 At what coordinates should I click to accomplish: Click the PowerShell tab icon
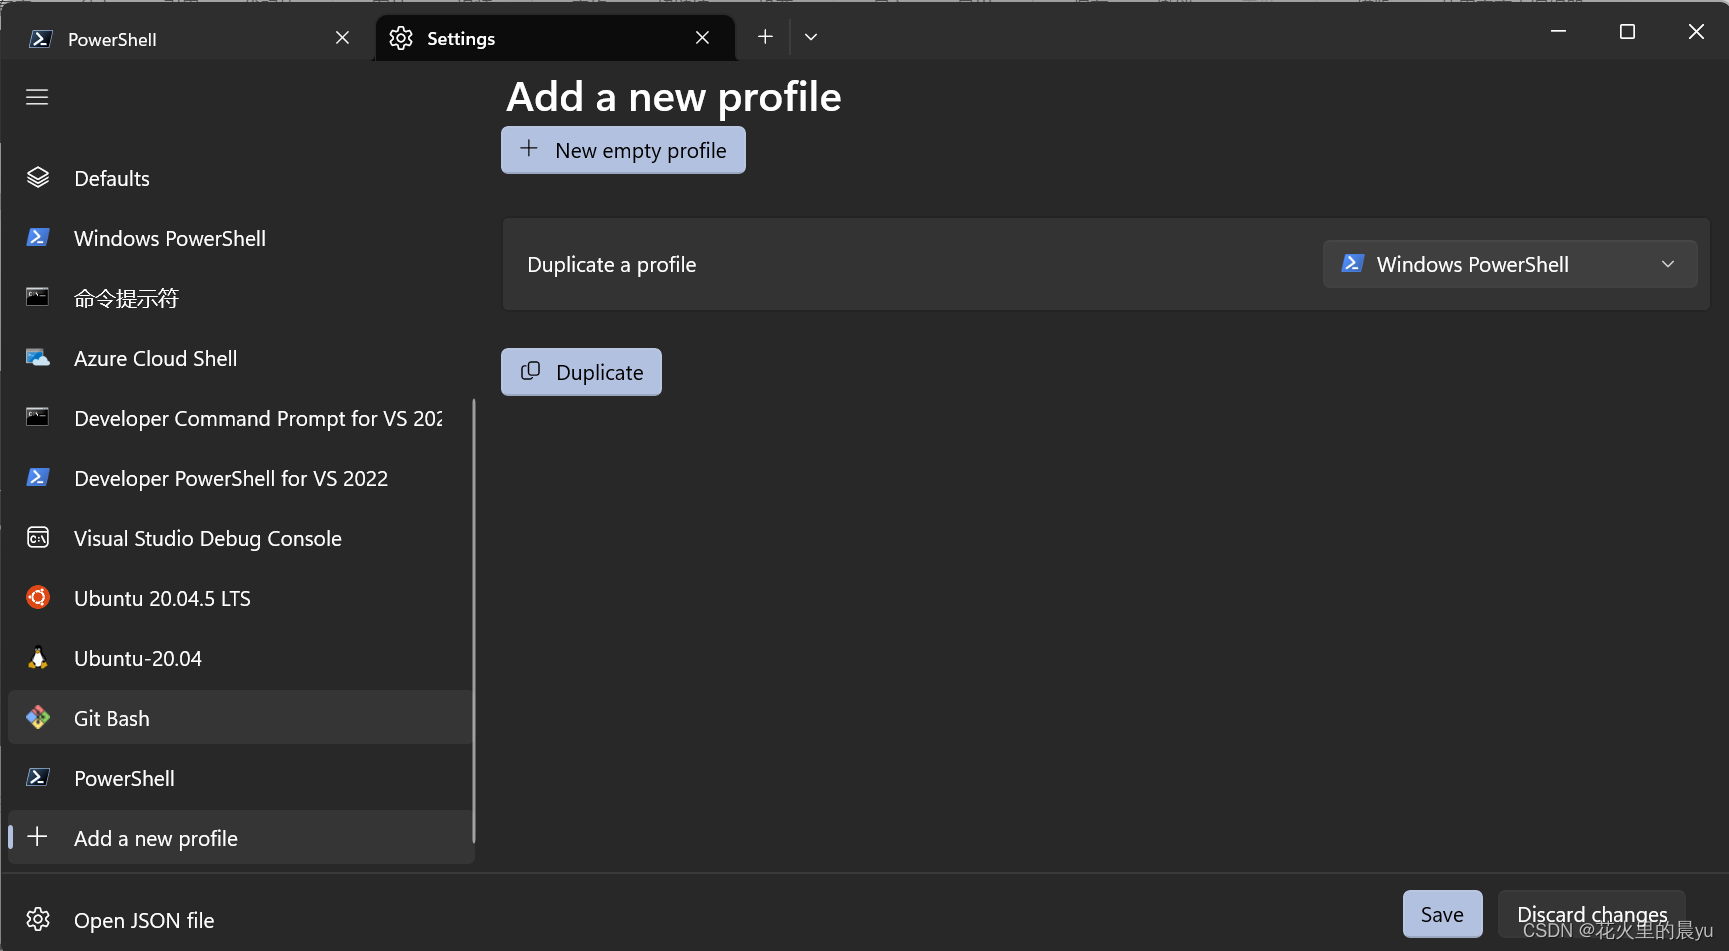tap(41, 39)
